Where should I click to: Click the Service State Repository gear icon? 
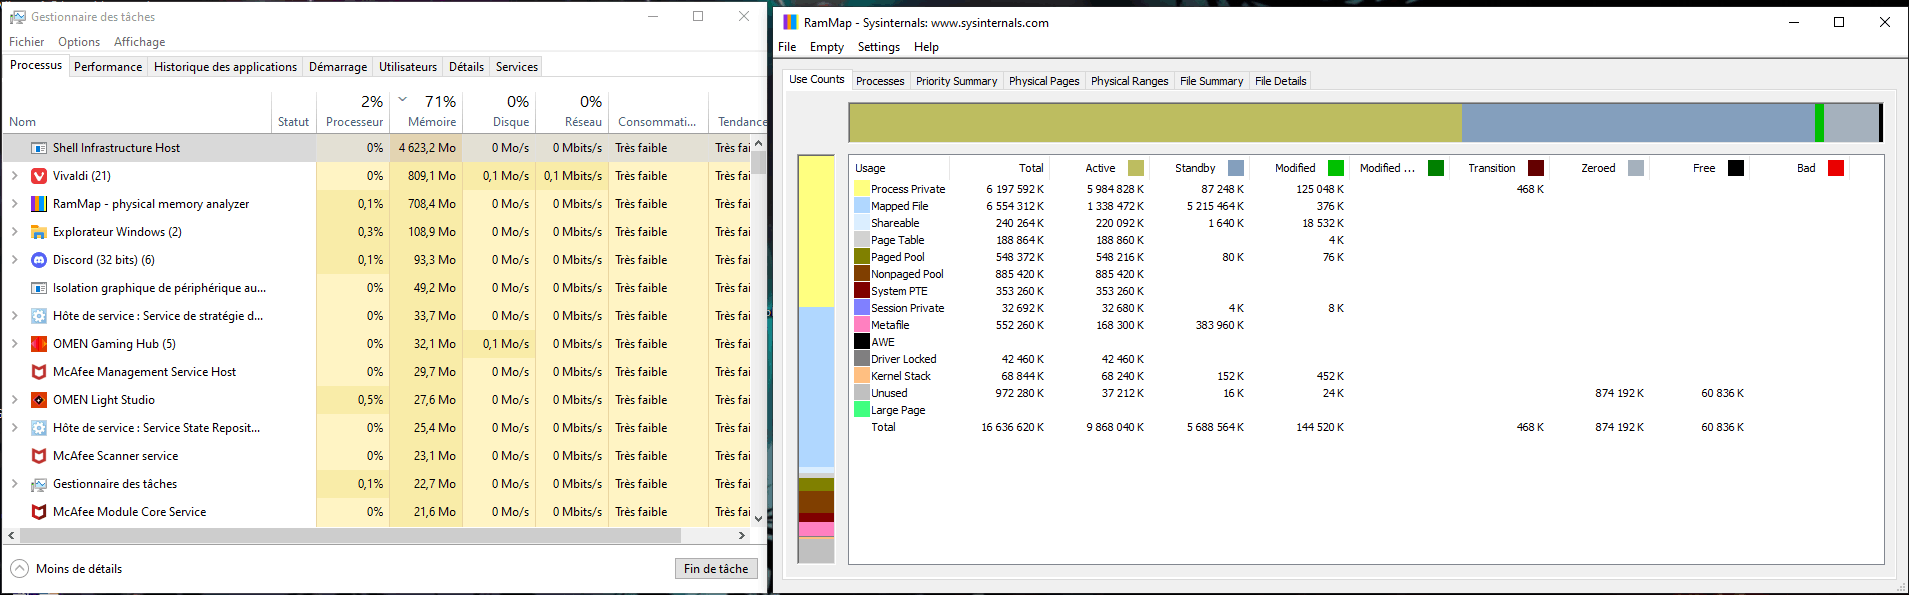[39, 428]
